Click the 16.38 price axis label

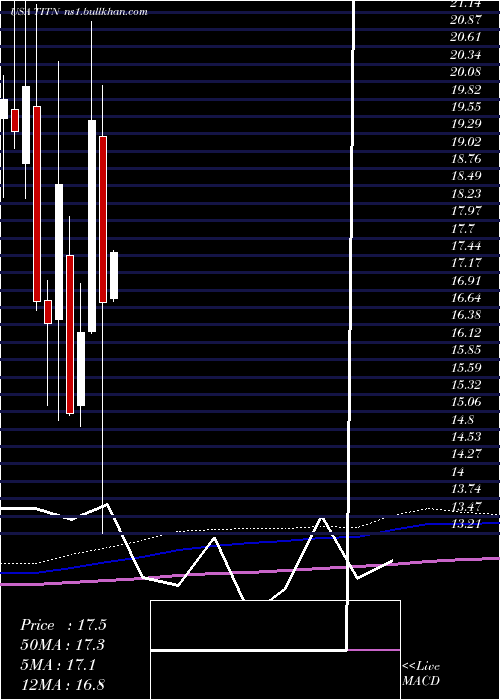[x=466, y=315]
